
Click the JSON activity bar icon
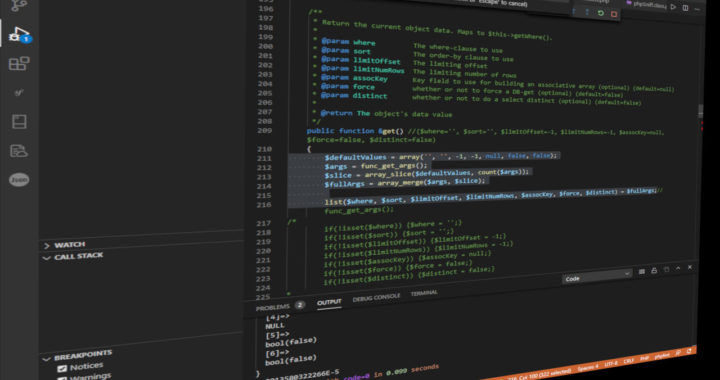click(x=19, y=180)
